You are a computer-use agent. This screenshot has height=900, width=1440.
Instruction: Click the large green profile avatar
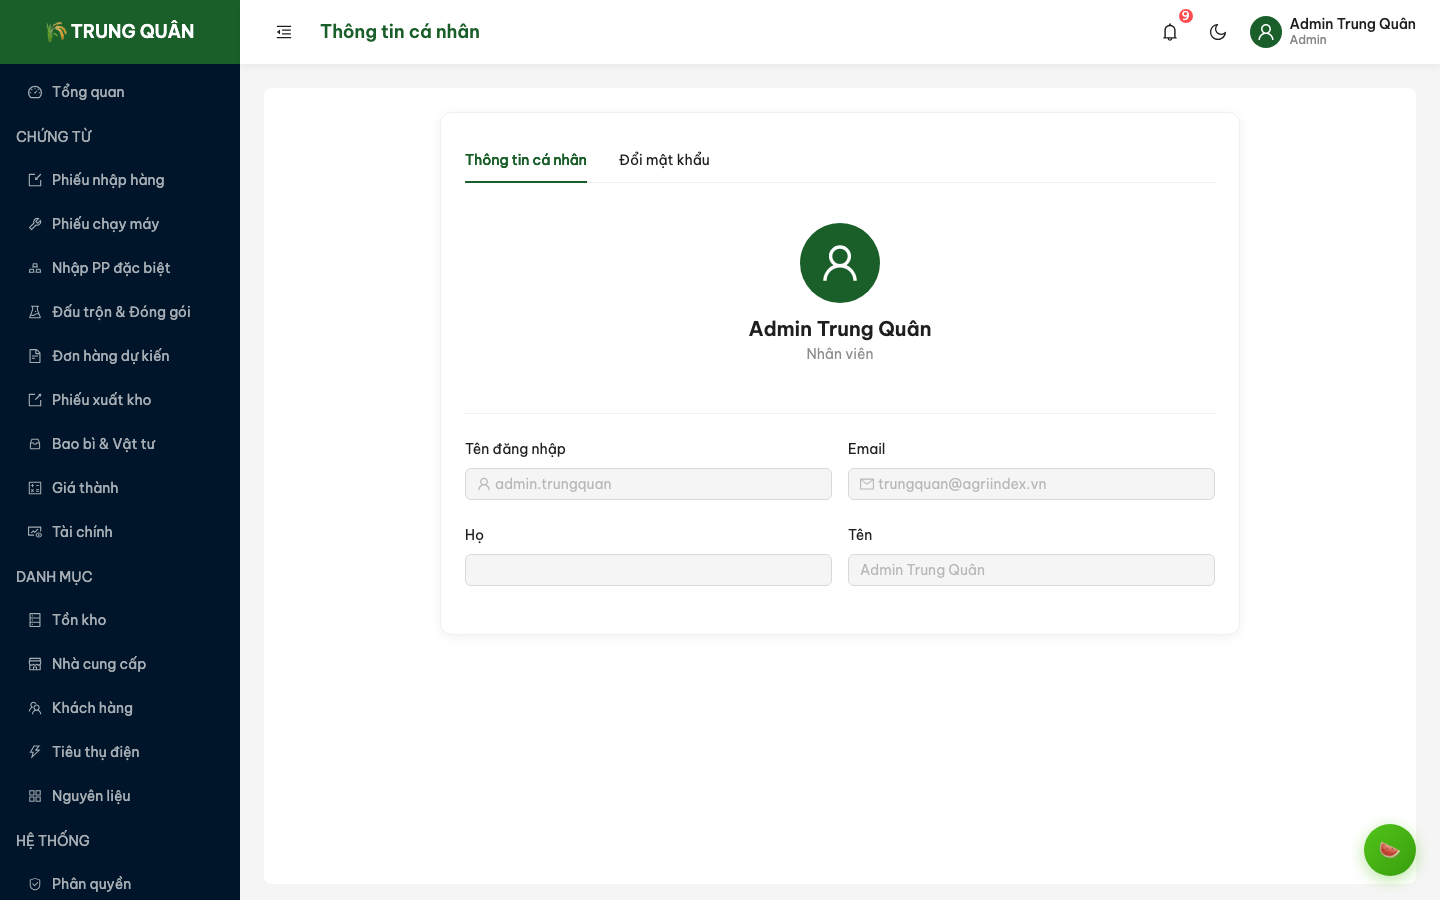point(840,263)
